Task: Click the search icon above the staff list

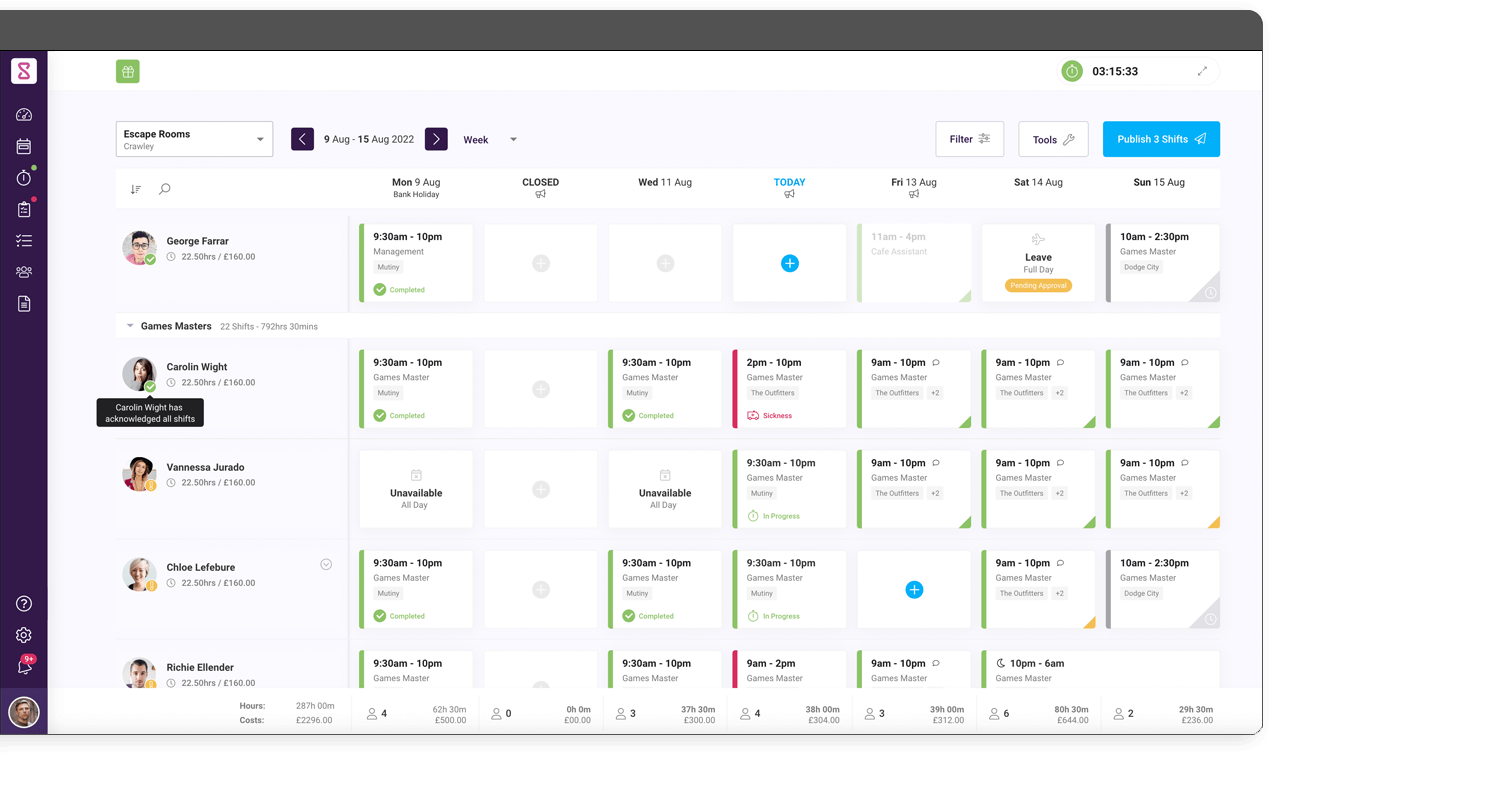Action: click(164, 188)
